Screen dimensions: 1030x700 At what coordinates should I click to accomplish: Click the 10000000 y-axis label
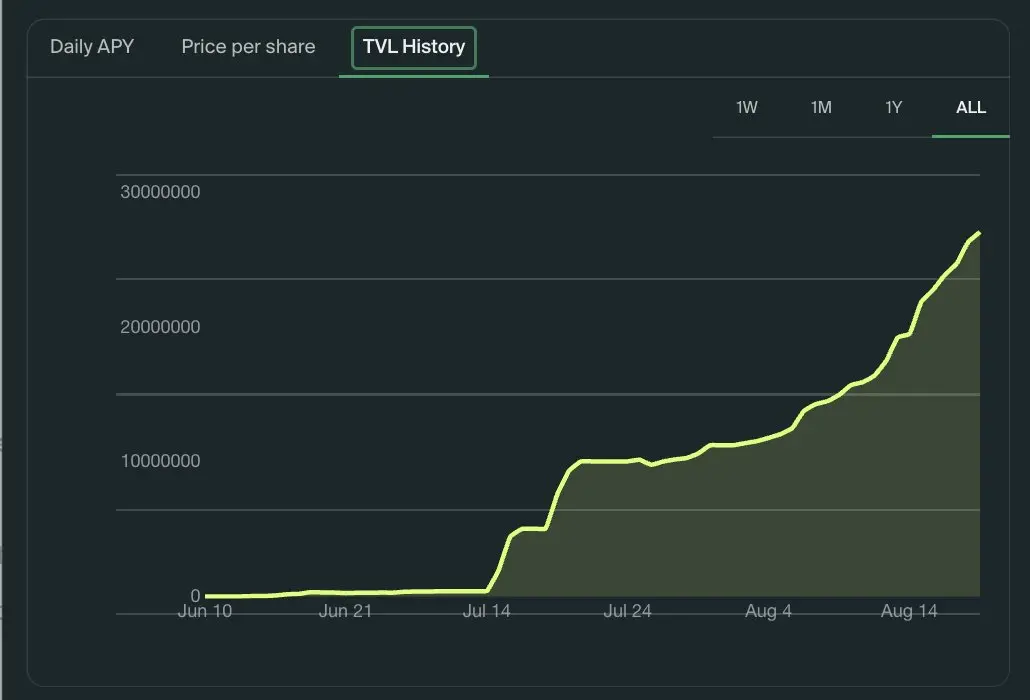pyautogui.click(x=160, y=461)
